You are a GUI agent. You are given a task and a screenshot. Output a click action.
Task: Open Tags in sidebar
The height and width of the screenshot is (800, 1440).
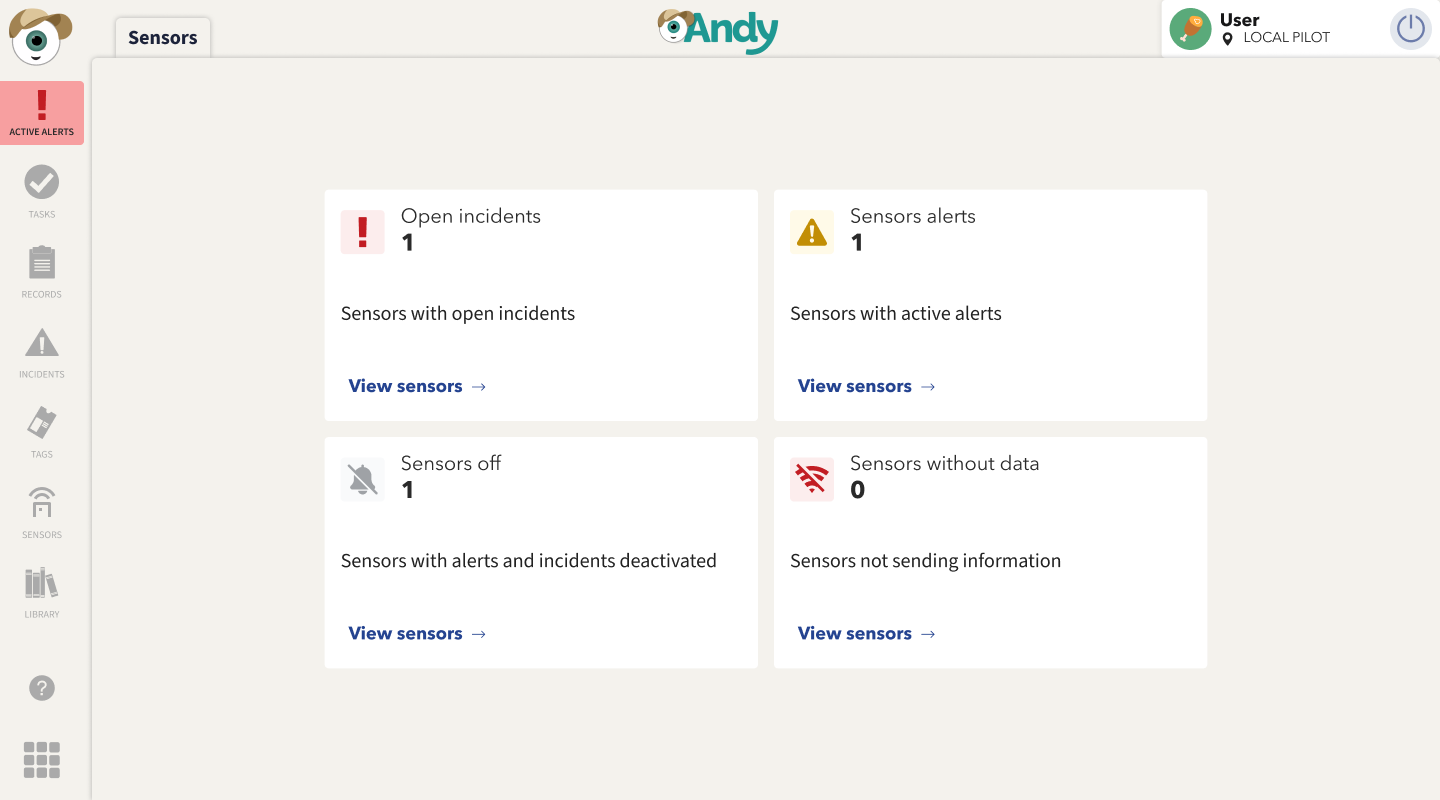[x=42, y=423]
